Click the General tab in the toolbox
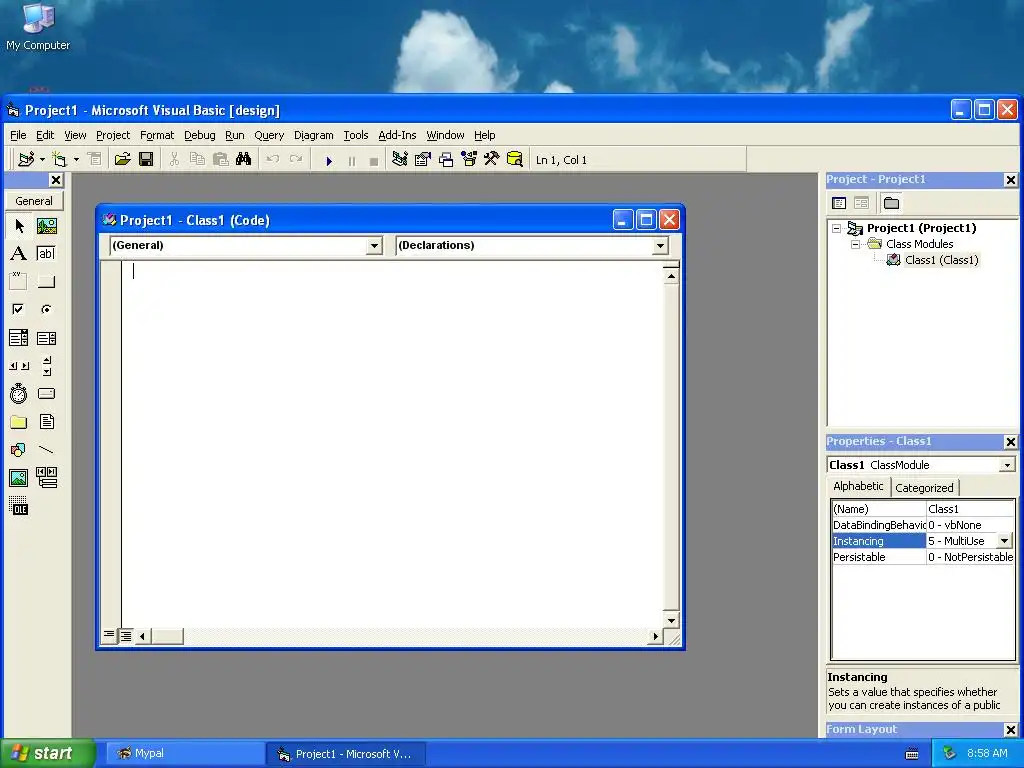Image resolution: width=1024 pixels, height=768 pixels. click(34, 201)
